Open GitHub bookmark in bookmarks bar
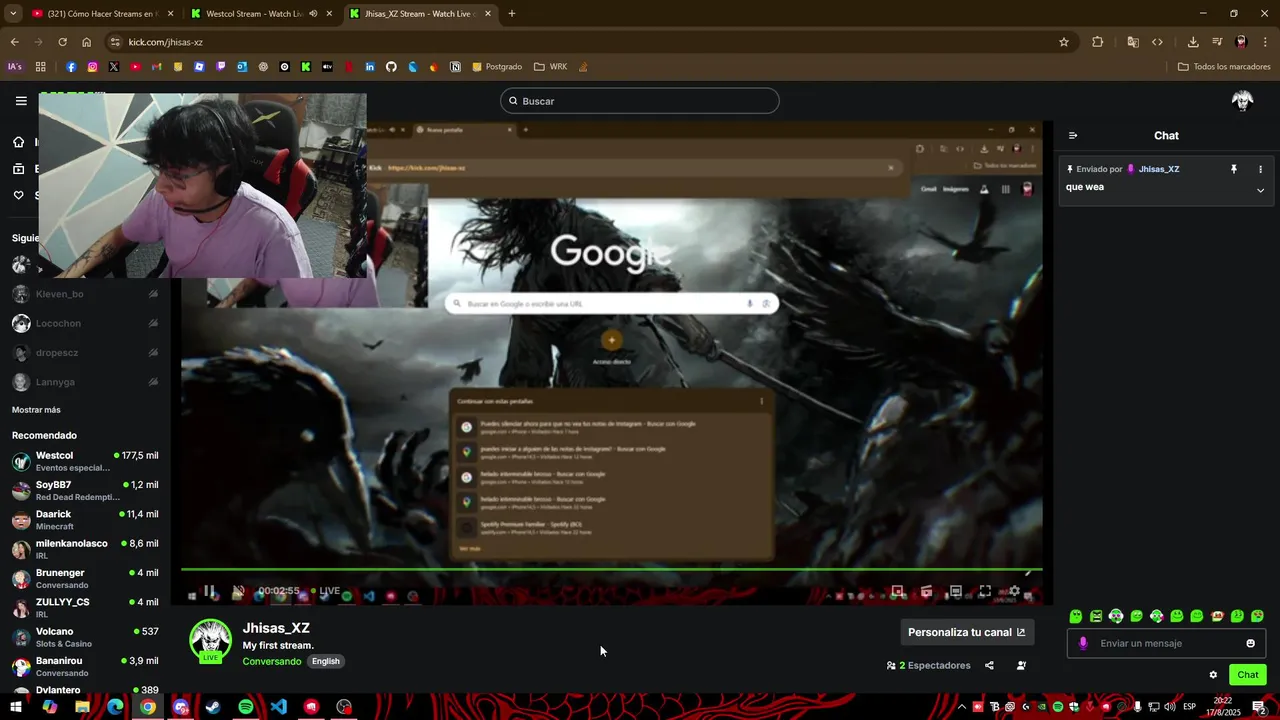The height and width of the screenshot is (720, 1280). [391, 67]
